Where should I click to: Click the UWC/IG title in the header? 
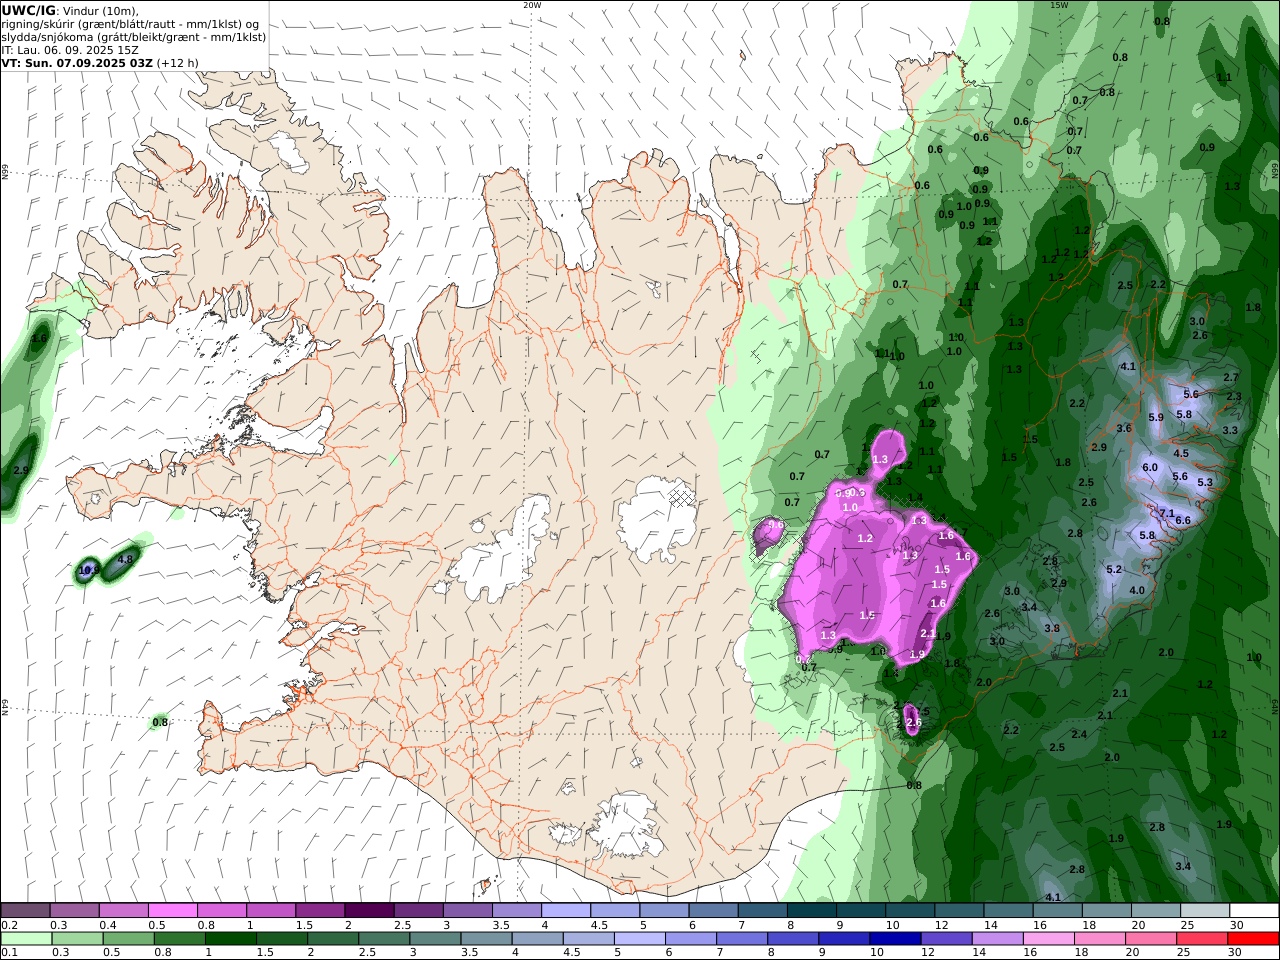click(x=28, y=10)
